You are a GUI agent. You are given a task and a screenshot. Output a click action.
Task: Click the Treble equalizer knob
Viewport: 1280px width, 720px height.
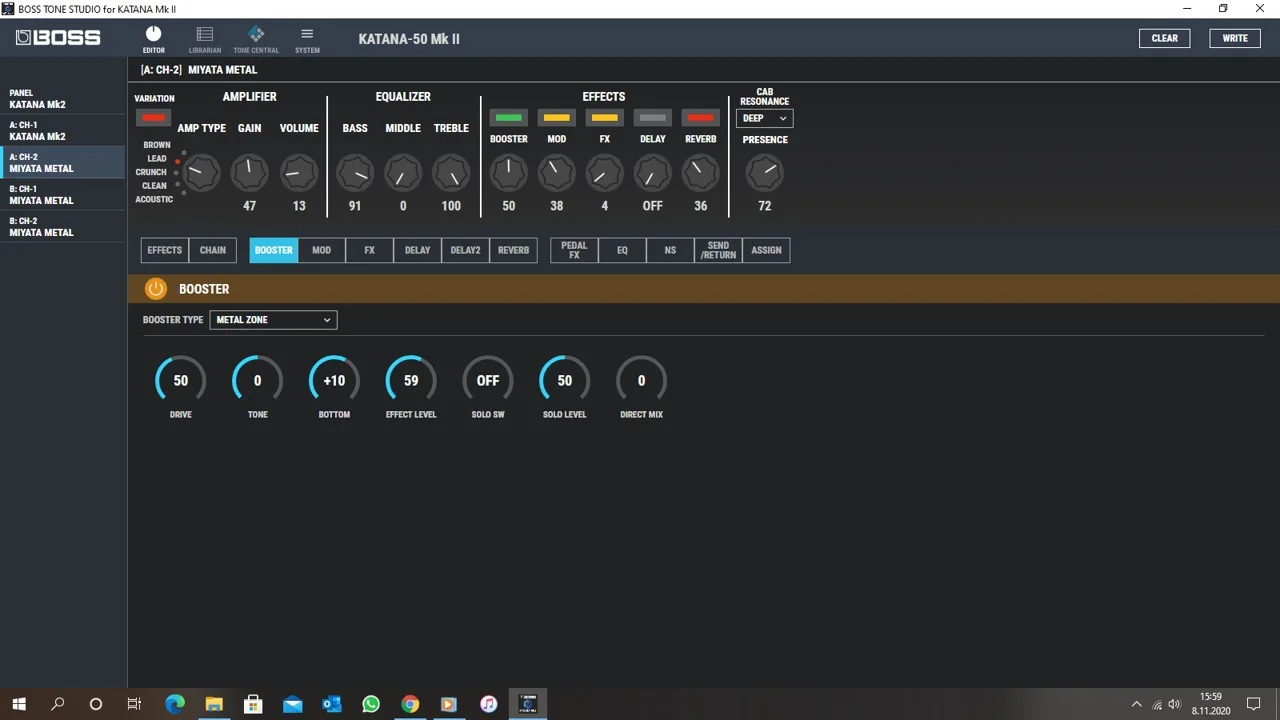click(x=451, y=173)
